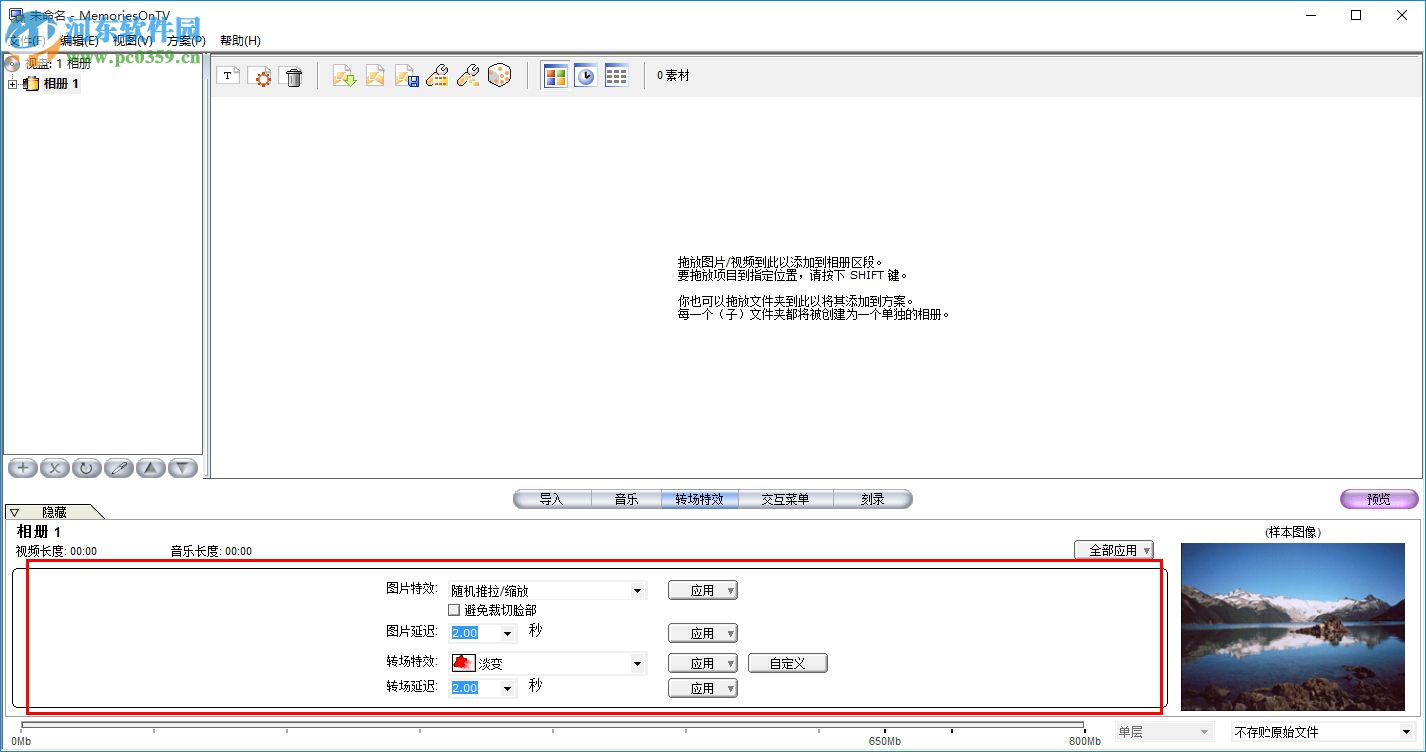Viewport: 1426px width, 752px height.
Task: Click the first wrench tool icon
Action: coord(437,76)
